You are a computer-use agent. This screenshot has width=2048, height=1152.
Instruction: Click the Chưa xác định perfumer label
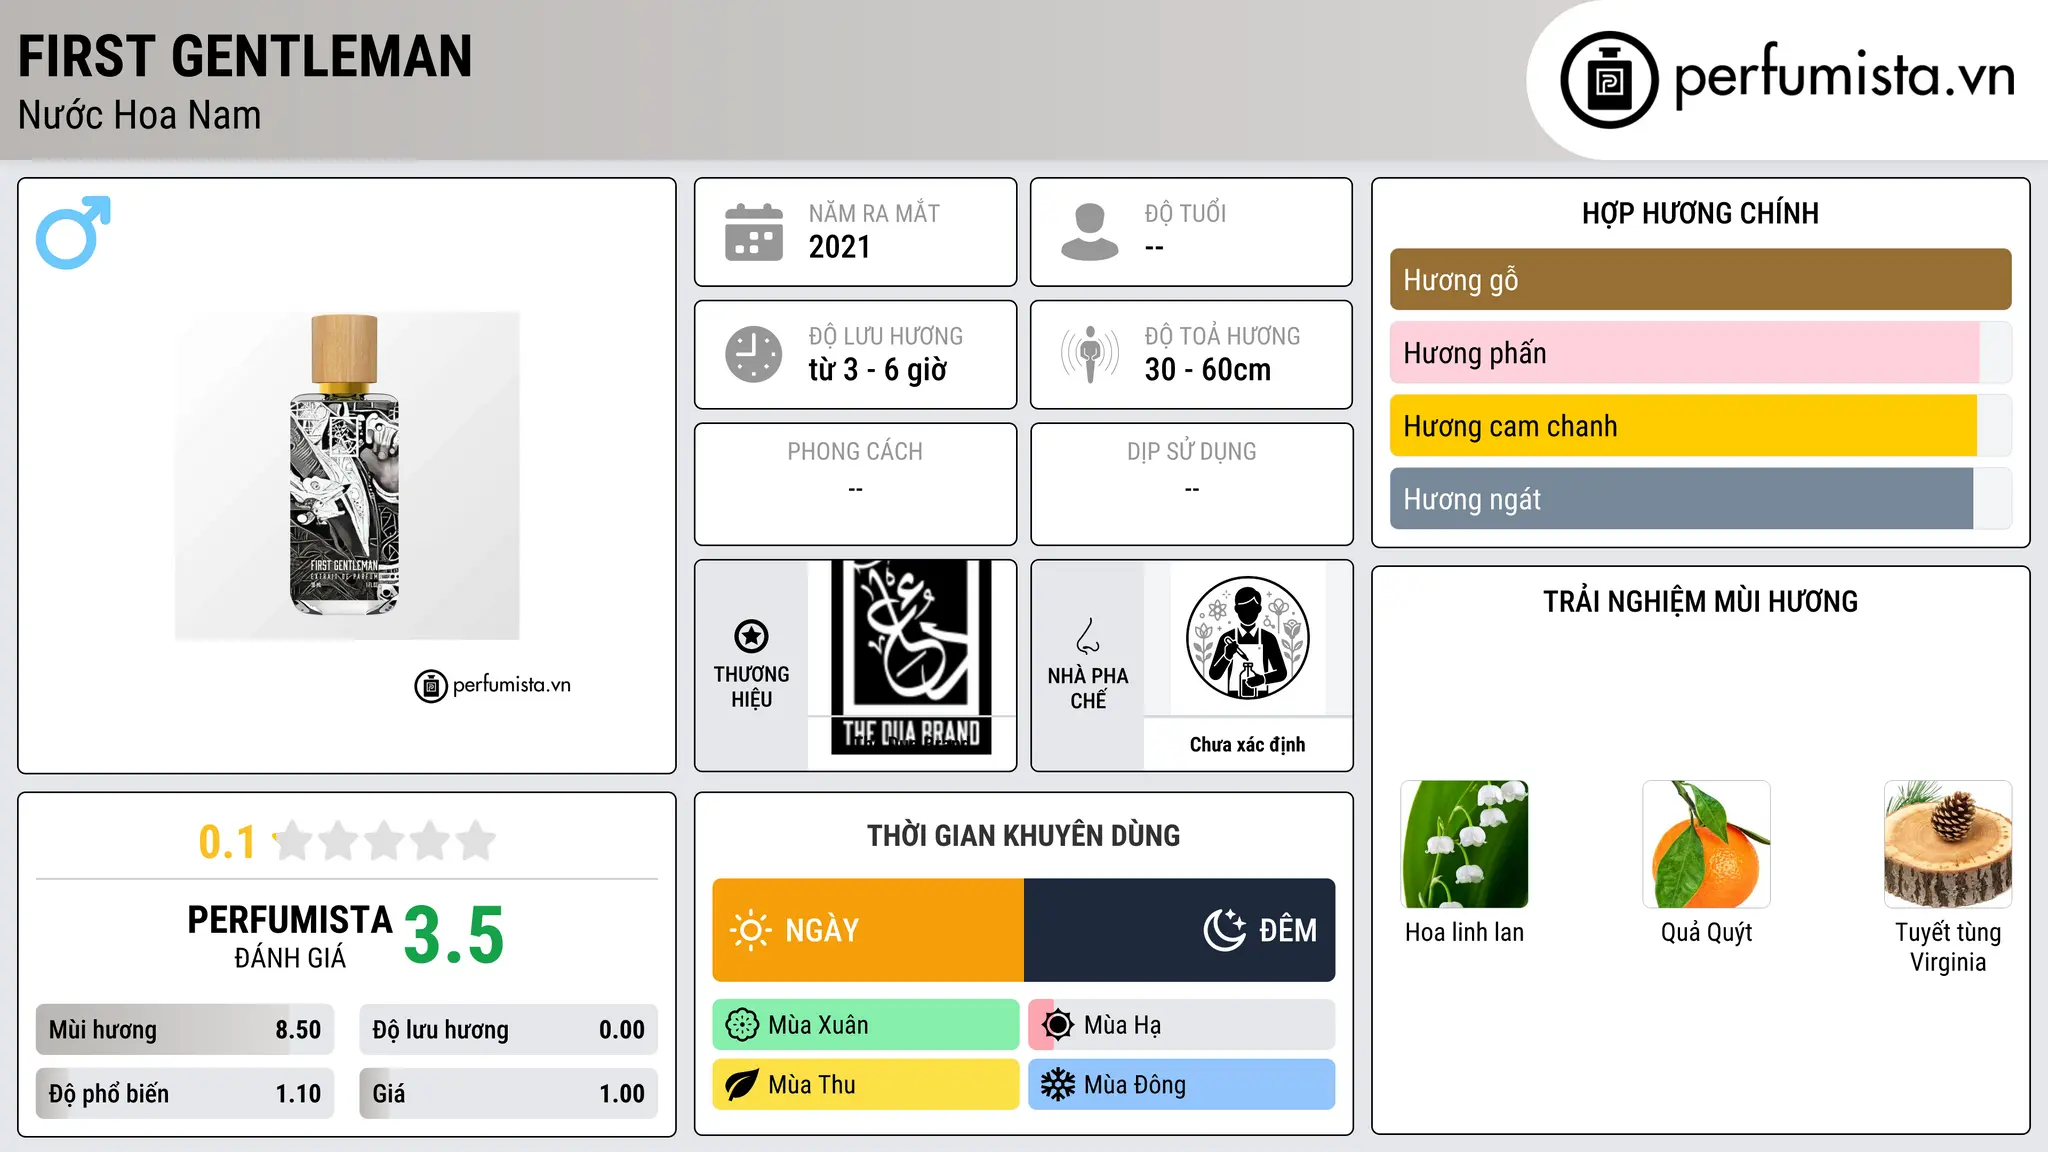(1247, 744)
